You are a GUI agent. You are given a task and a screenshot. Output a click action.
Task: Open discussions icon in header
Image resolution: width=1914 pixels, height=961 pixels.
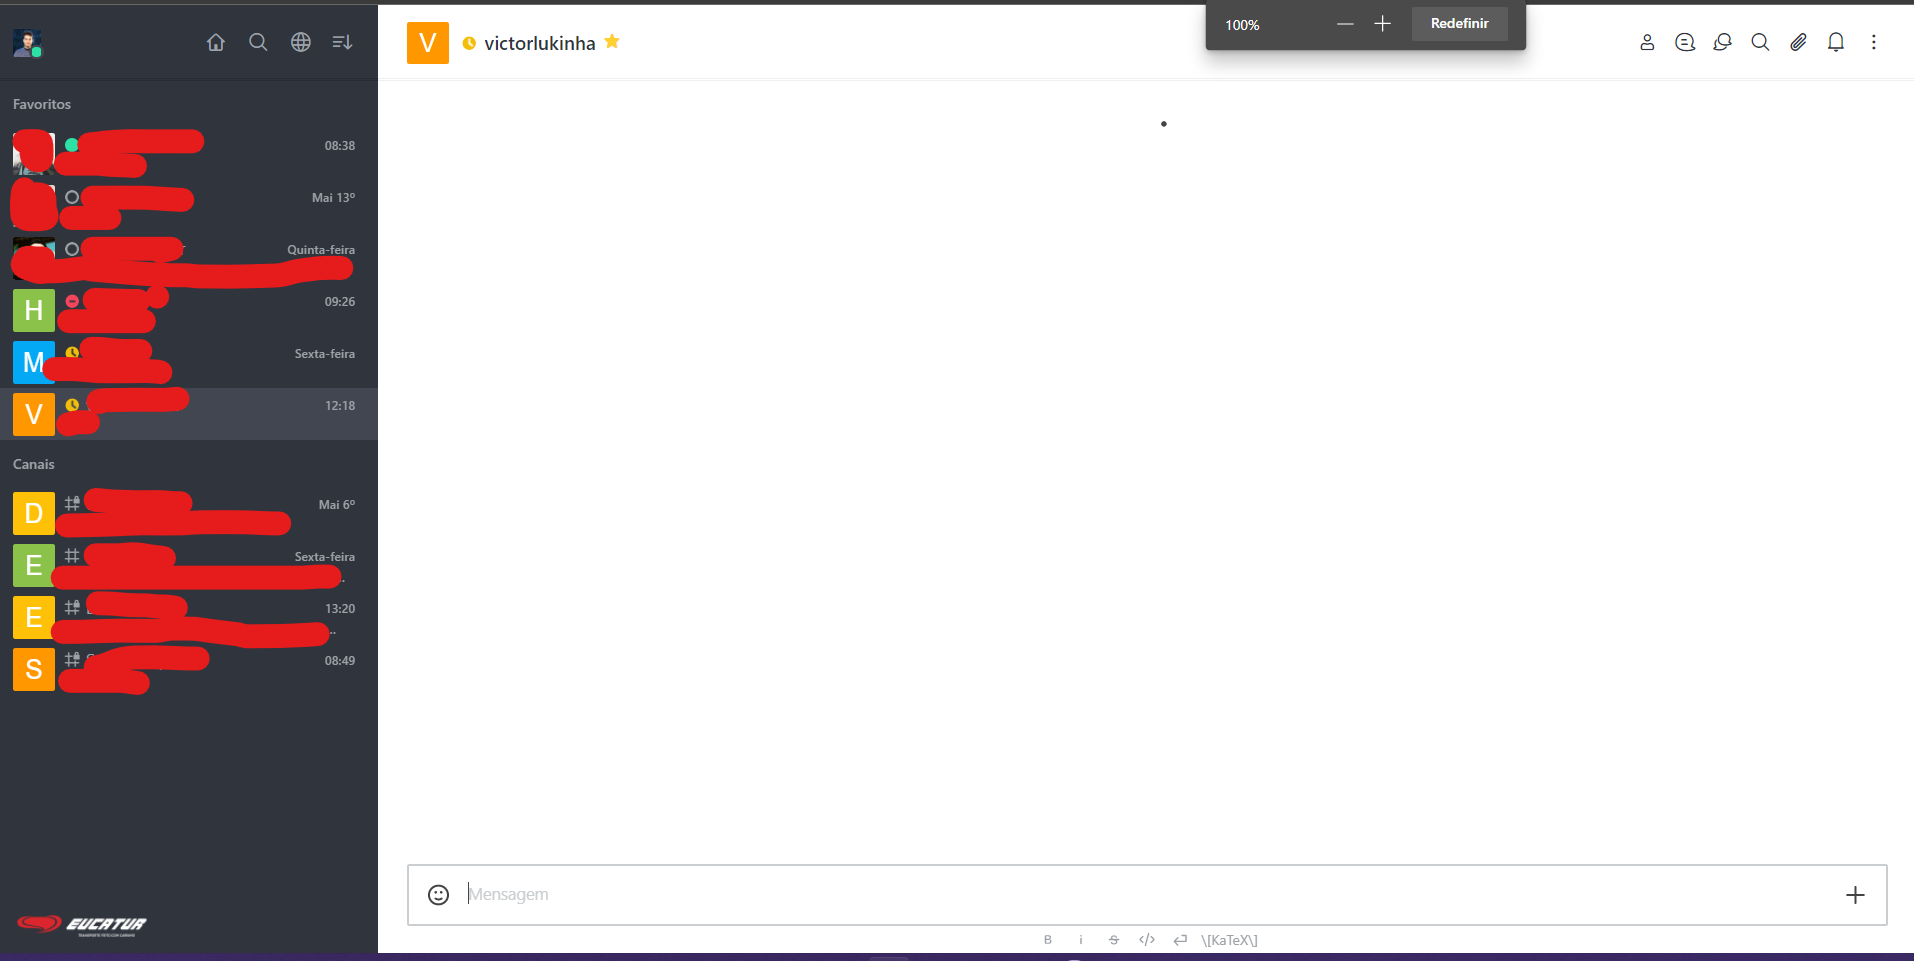[1722, 42]
